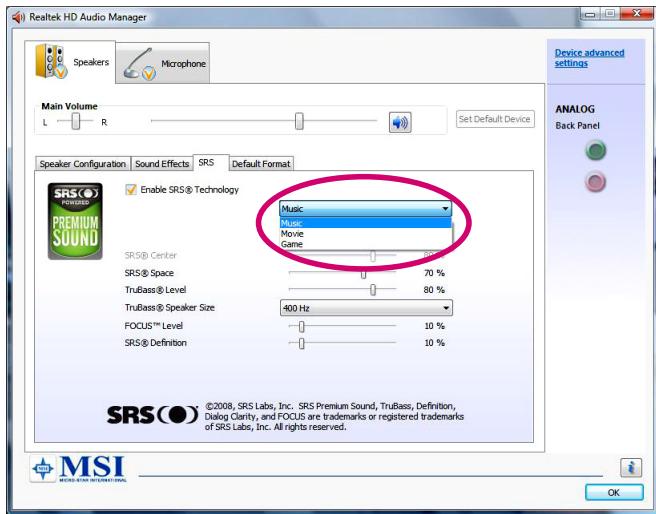Viewport: 656px width, 514px height.
Task: Open the information icon button
Action: click(630, 467)
